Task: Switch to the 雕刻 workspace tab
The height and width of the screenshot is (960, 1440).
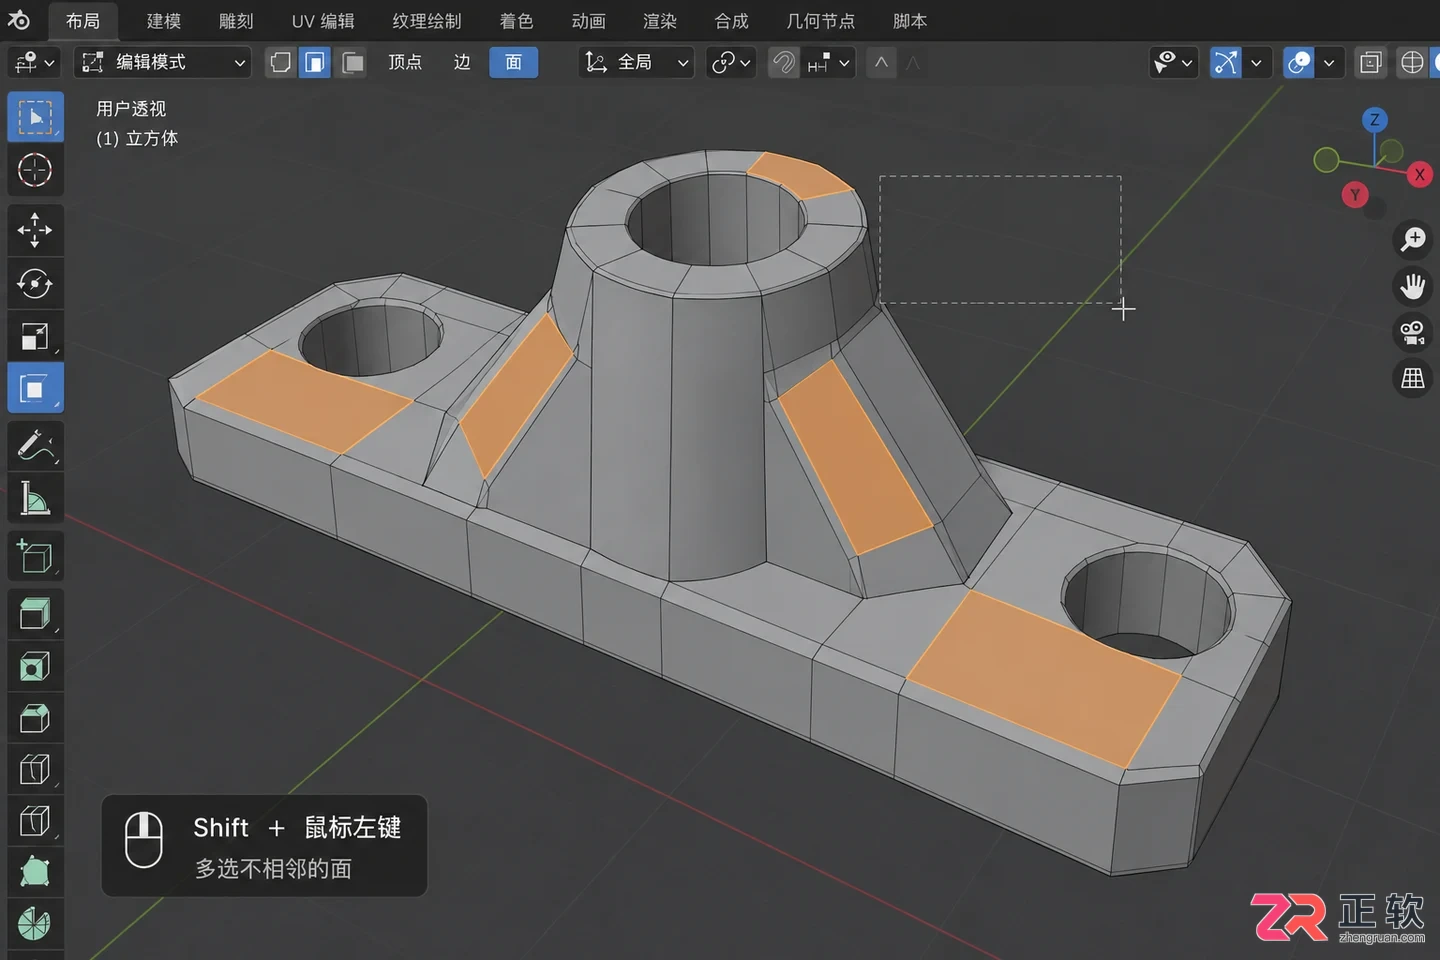Action: point(236,21)
